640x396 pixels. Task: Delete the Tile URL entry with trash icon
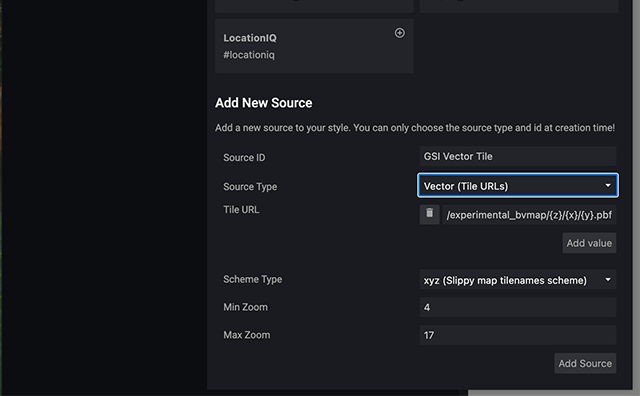coord(429,214)
